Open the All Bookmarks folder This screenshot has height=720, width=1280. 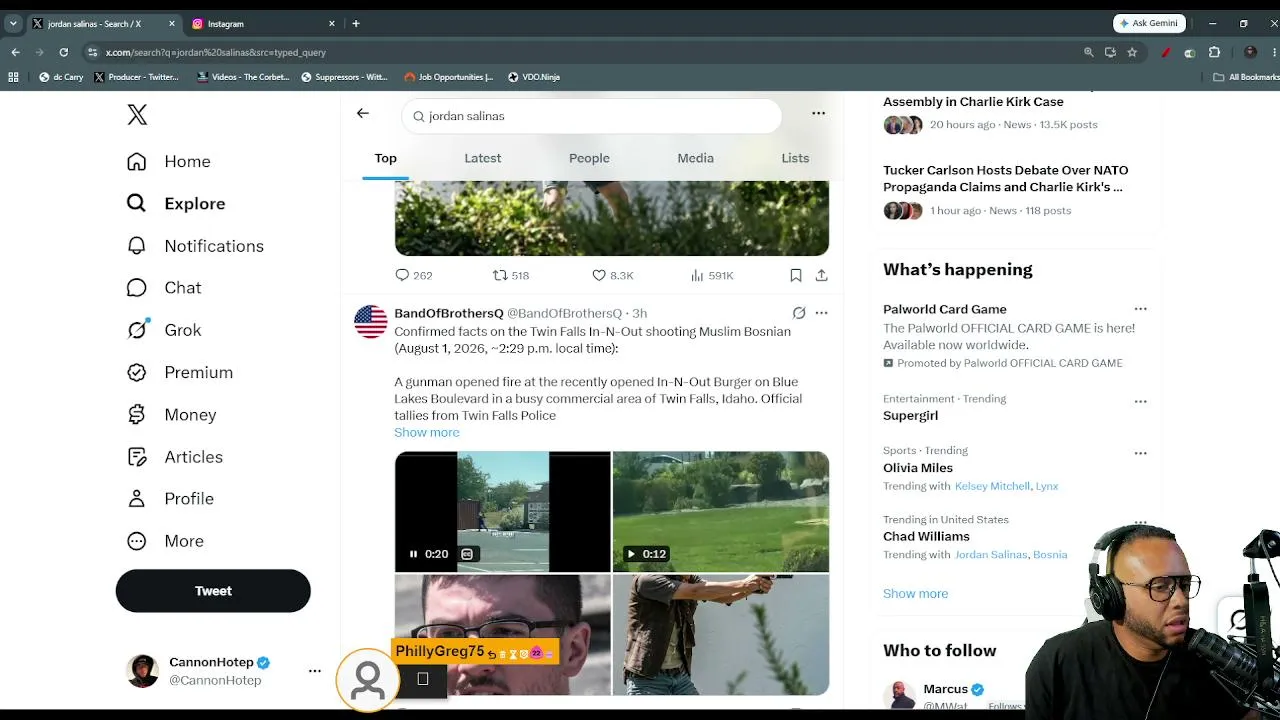(x=1245, y=77)
